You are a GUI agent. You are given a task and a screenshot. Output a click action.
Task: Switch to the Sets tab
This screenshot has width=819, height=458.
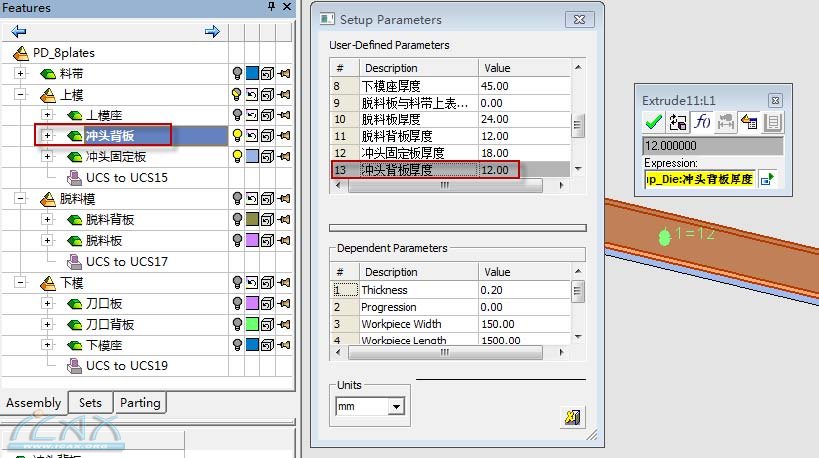[90, 403]
